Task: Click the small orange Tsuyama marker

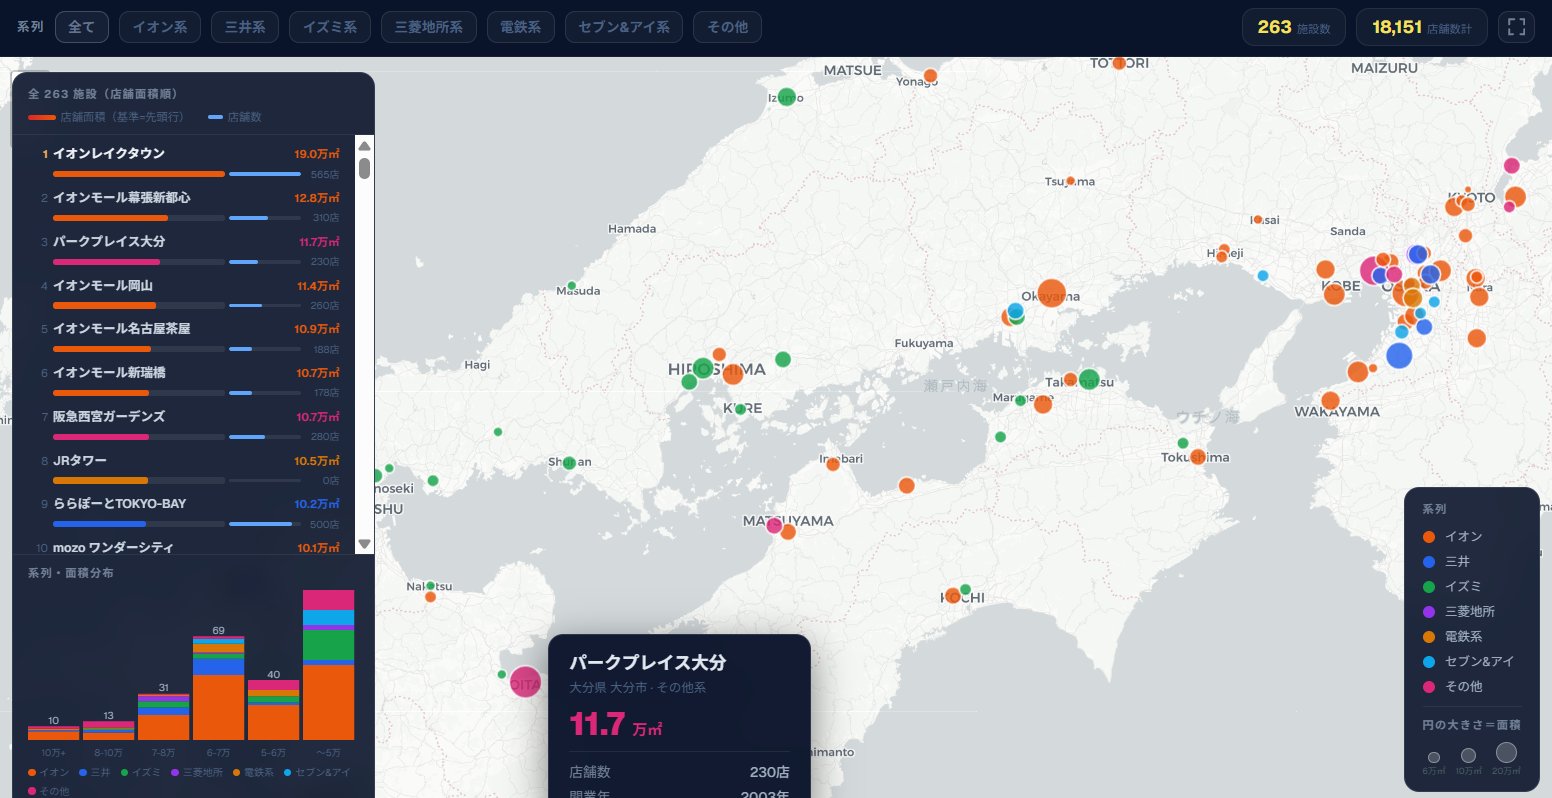Action: [1070, 181]
